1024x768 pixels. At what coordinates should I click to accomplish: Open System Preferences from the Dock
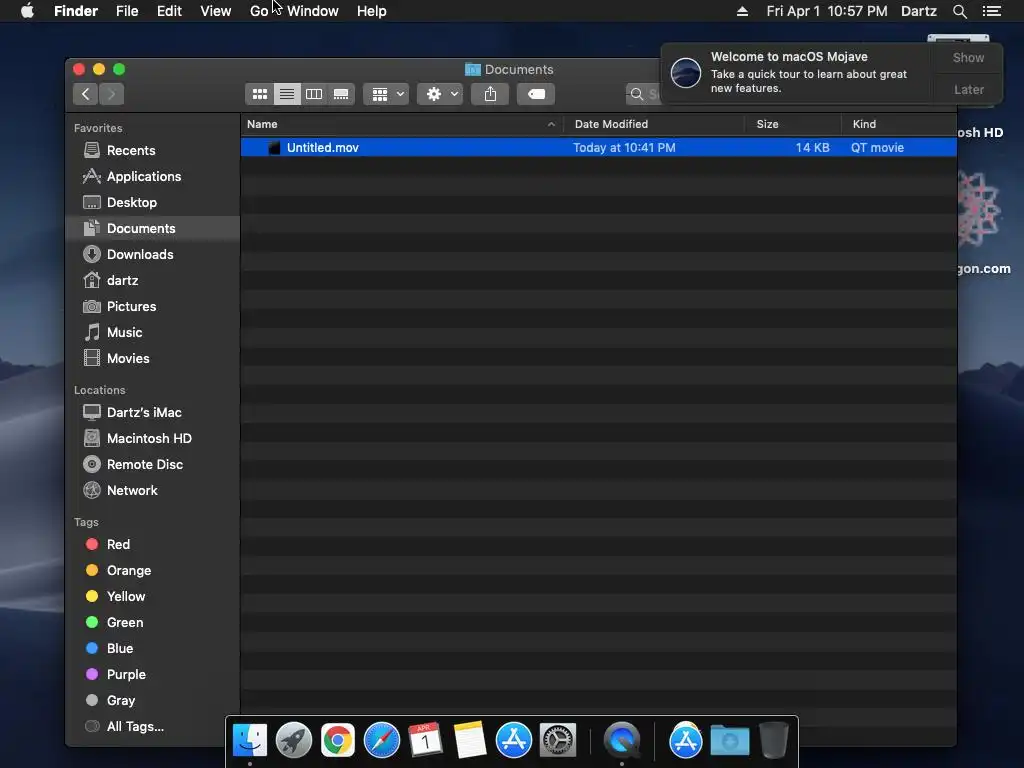pyautogui.click(x=558, y=740)
